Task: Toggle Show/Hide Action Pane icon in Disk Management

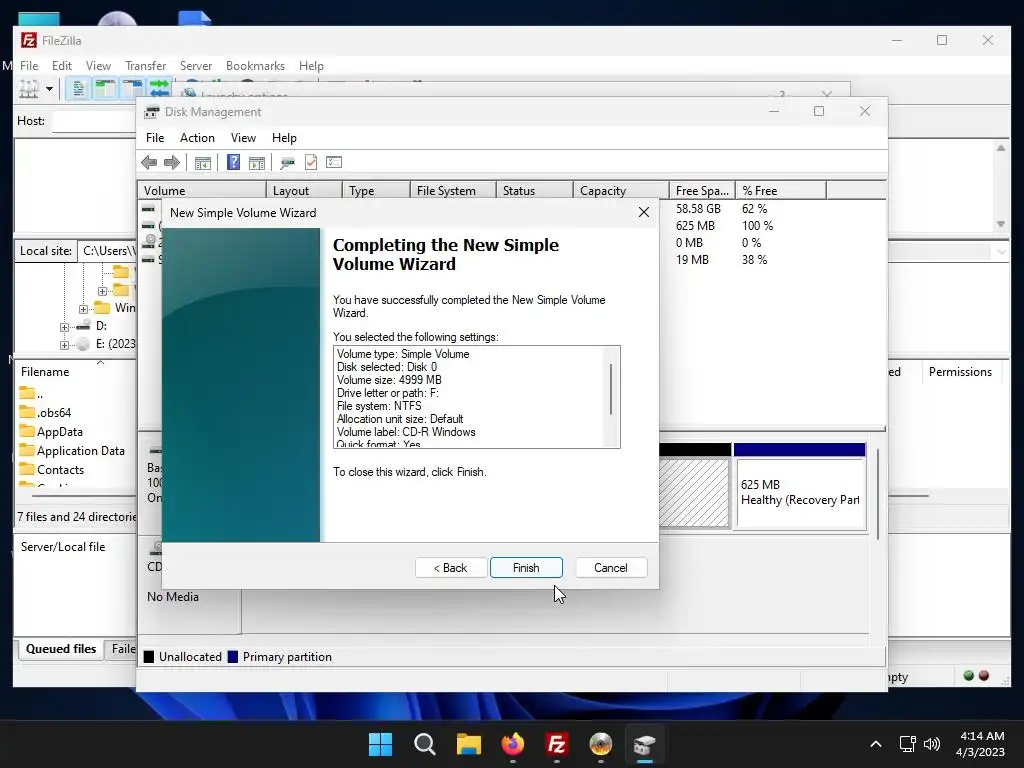Action: click(x=257, y=163)
